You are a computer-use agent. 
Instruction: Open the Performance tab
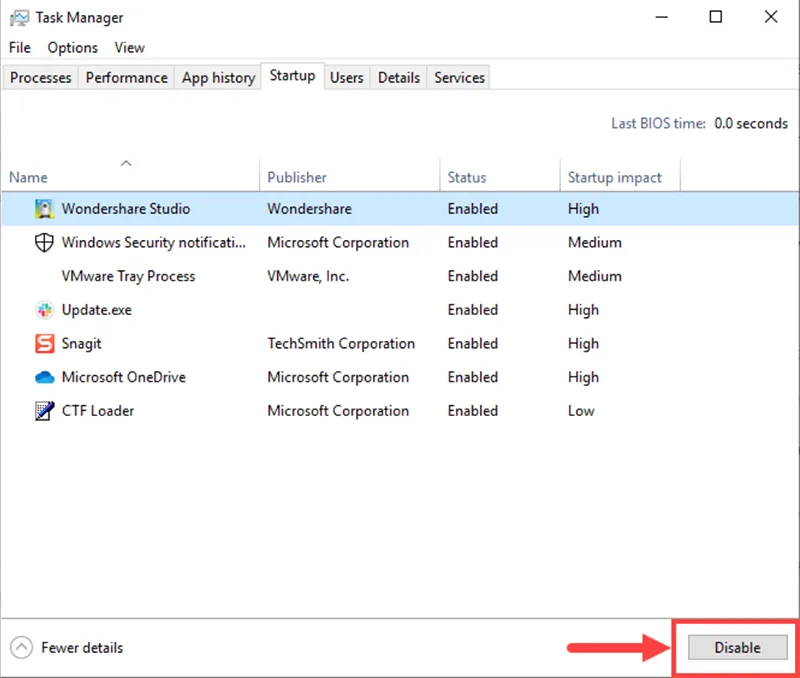click(x=126, y=77)
